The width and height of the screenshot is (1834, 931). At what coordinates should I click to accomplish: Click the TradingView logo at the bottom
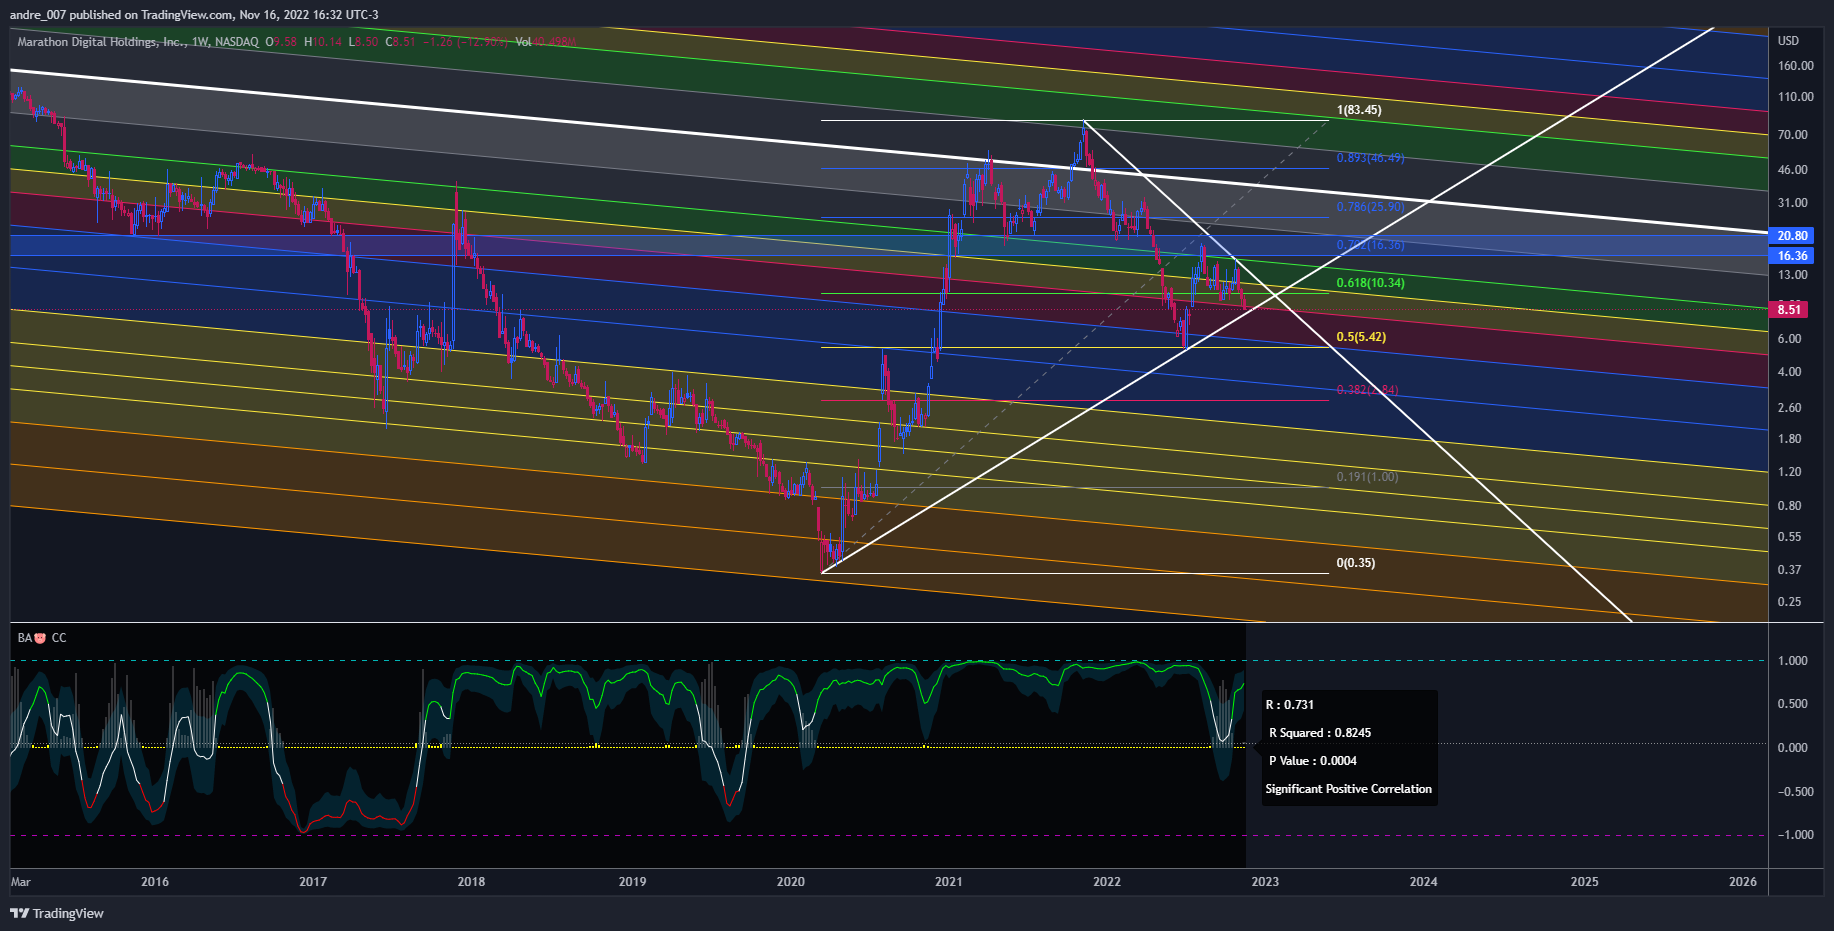[x=57, y=913]
